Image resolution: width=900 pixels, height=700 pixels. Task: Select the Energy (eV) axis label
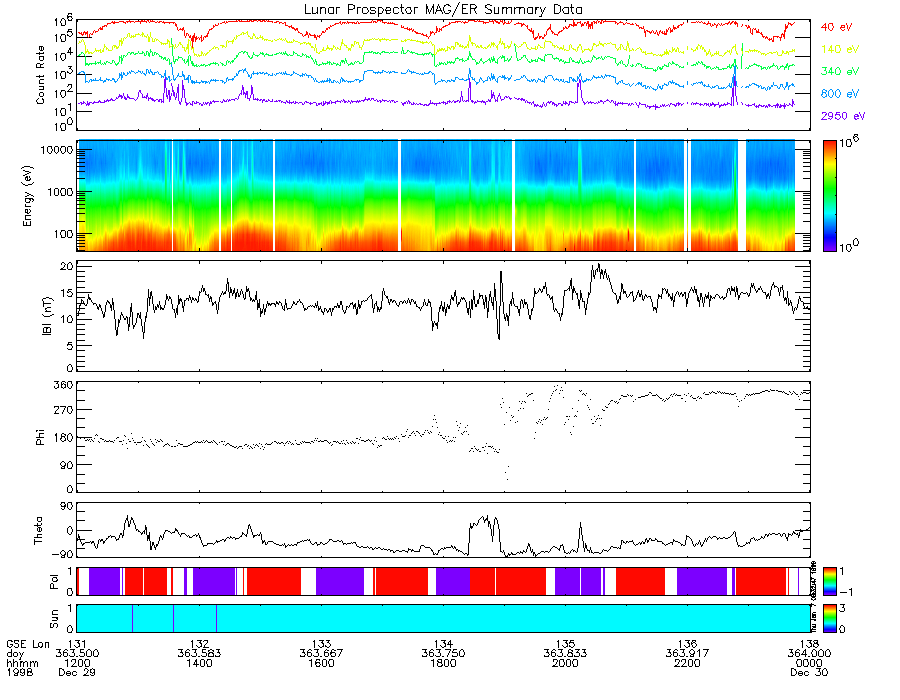coord(27,196)
